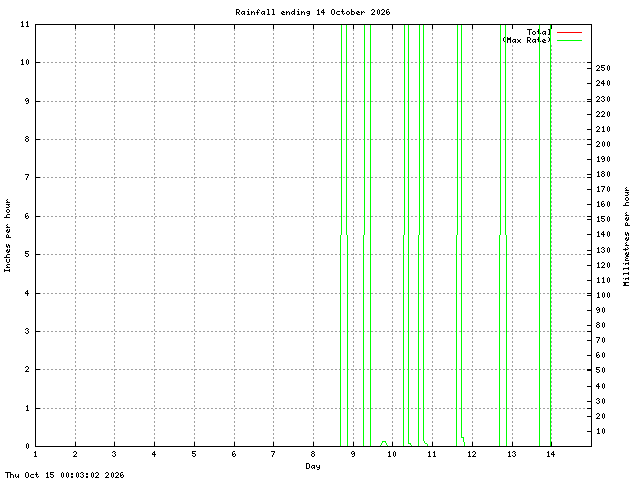Click the x-axis day label 13
The width and height of the screenshot is (640, 480).
pyautogui.click(x=511, y=454)
